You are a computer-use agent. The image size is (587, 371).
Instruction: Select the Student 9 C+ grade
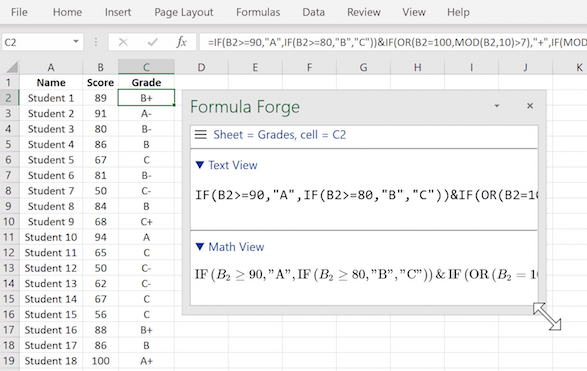point(146,222)
